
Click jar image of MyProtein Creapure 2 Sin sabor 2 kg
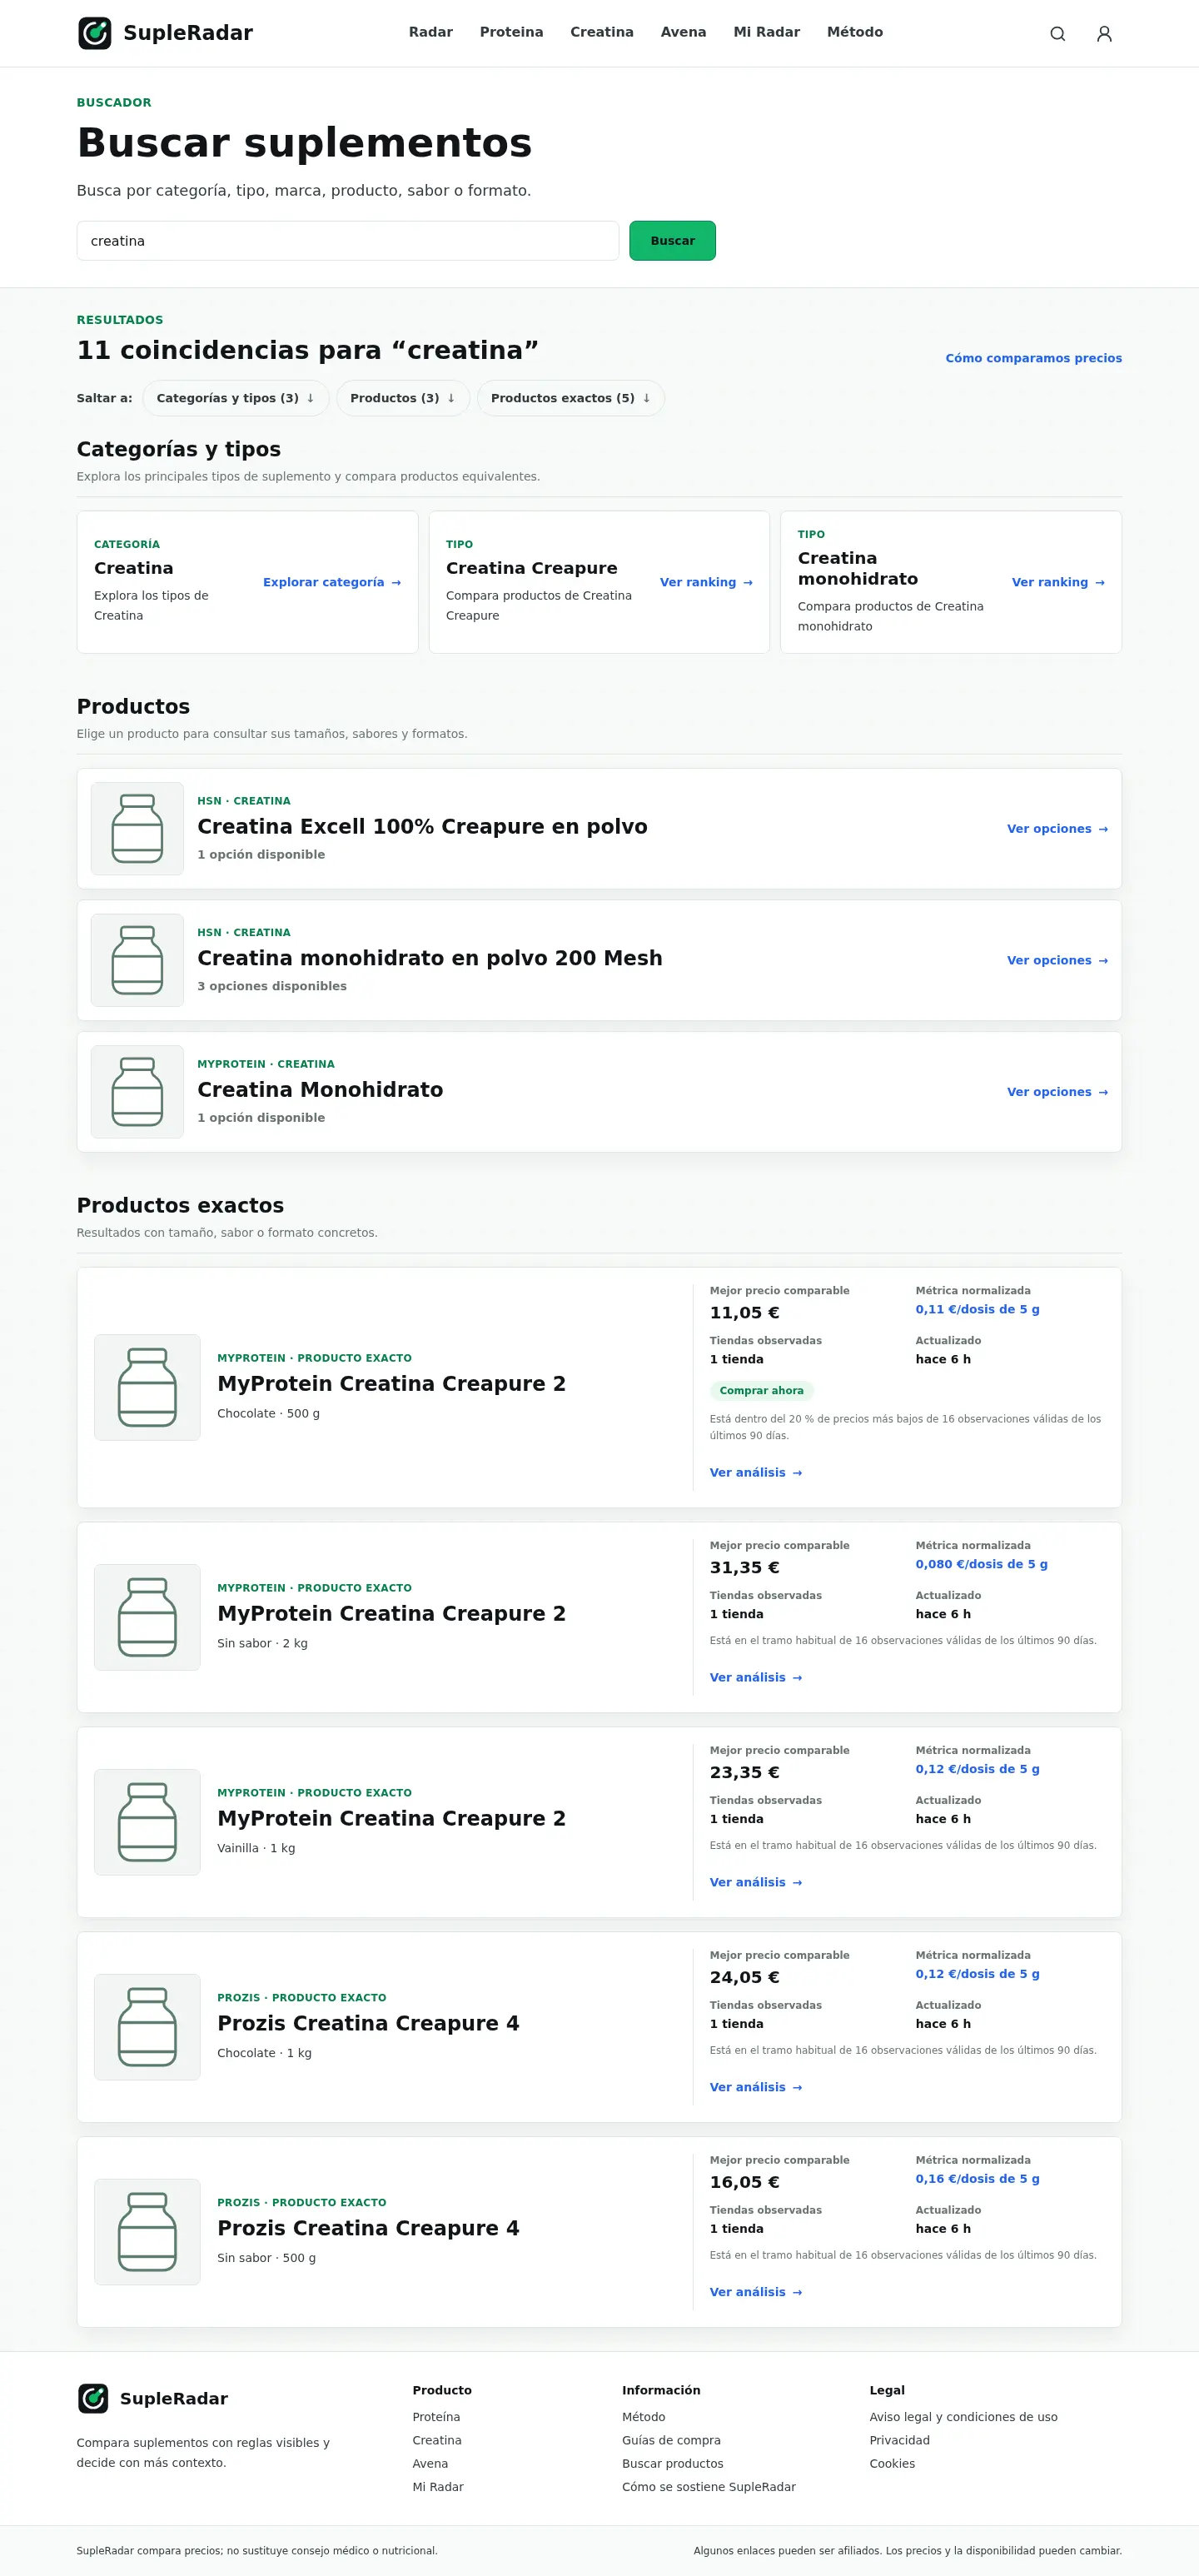[x=147, y=1617]
